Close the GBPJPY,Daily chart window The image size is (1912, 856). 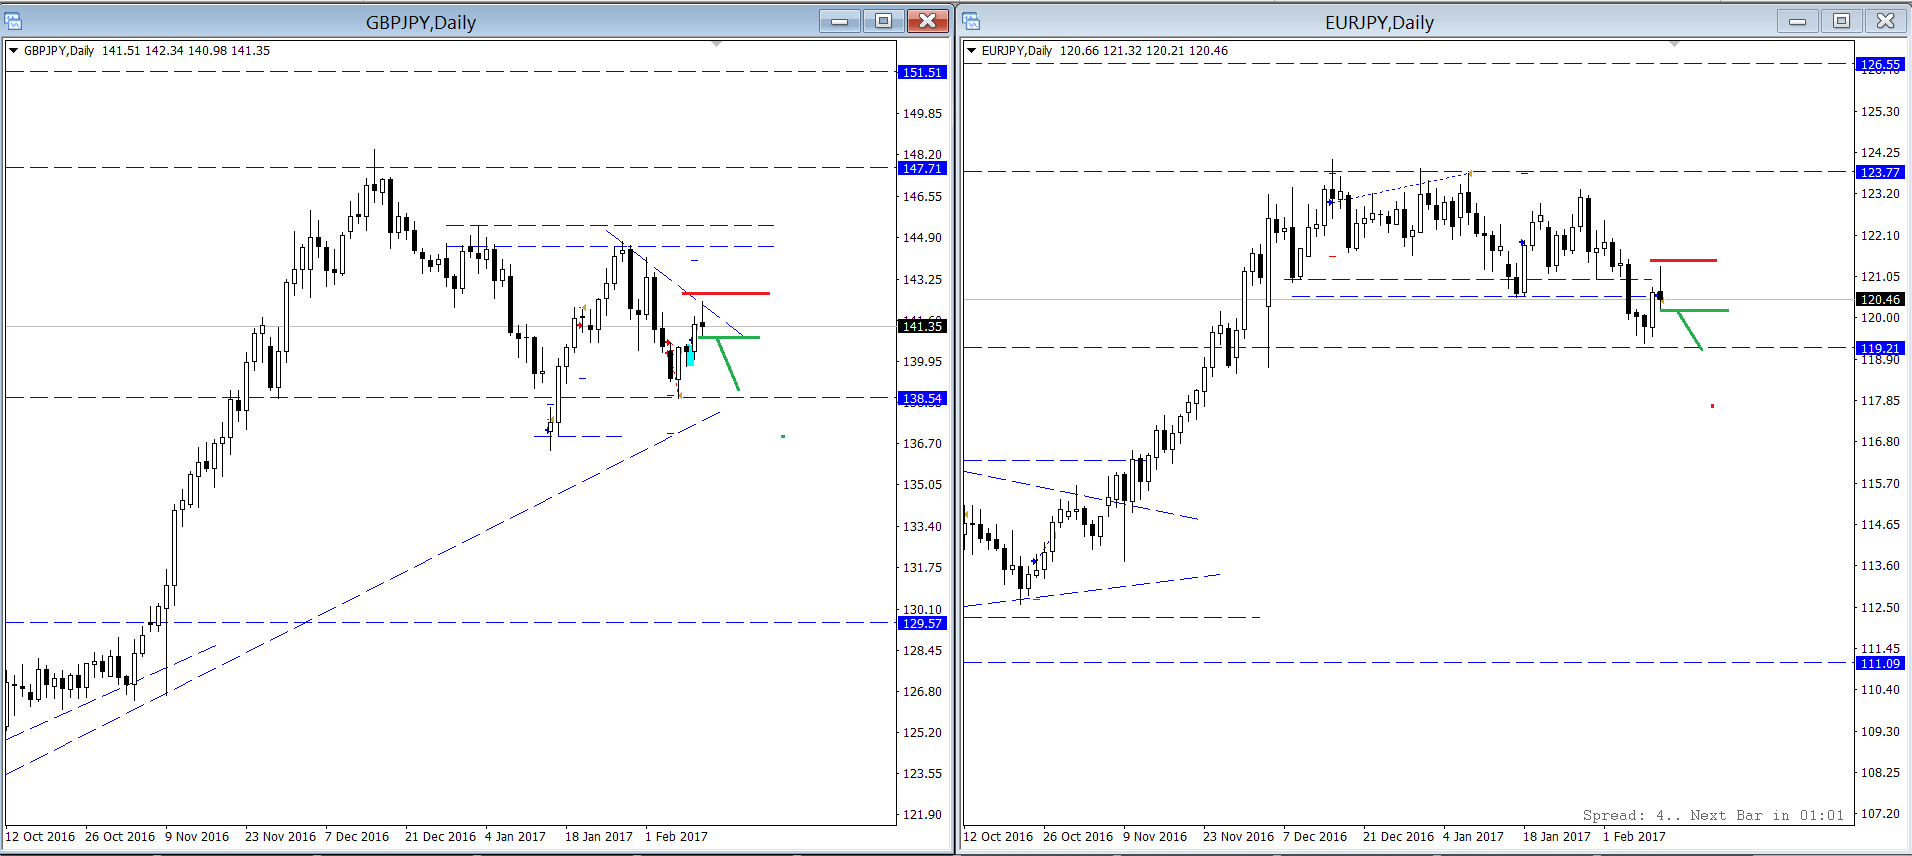[x=928, y=21]
